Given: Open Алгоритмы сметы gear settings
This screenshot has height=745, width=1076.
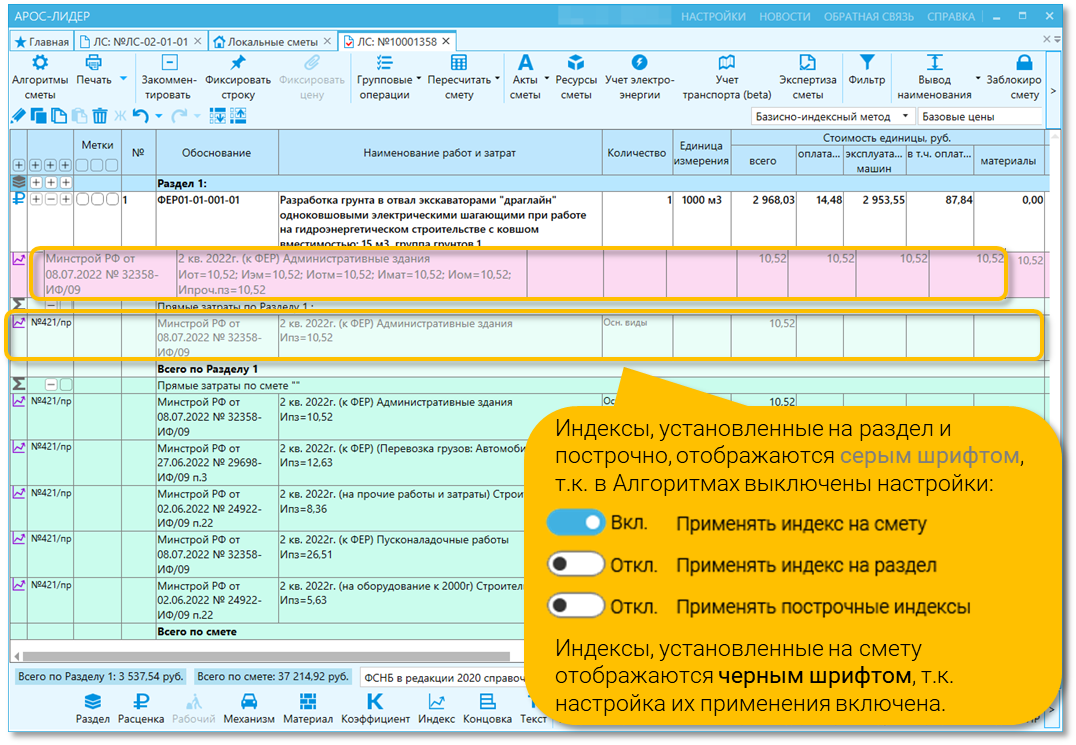Looking at the screenshot, I should [x=40, y=63].
